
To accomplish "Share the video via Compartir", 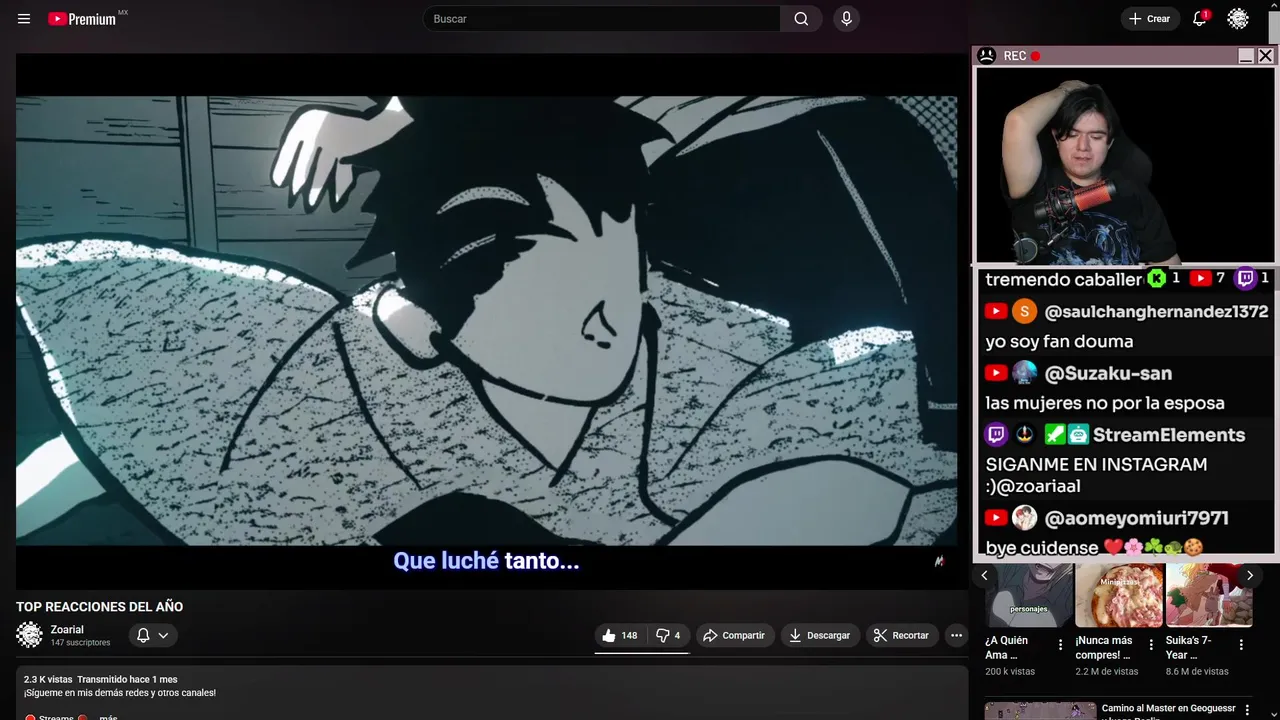I will [x=734, y=635].
